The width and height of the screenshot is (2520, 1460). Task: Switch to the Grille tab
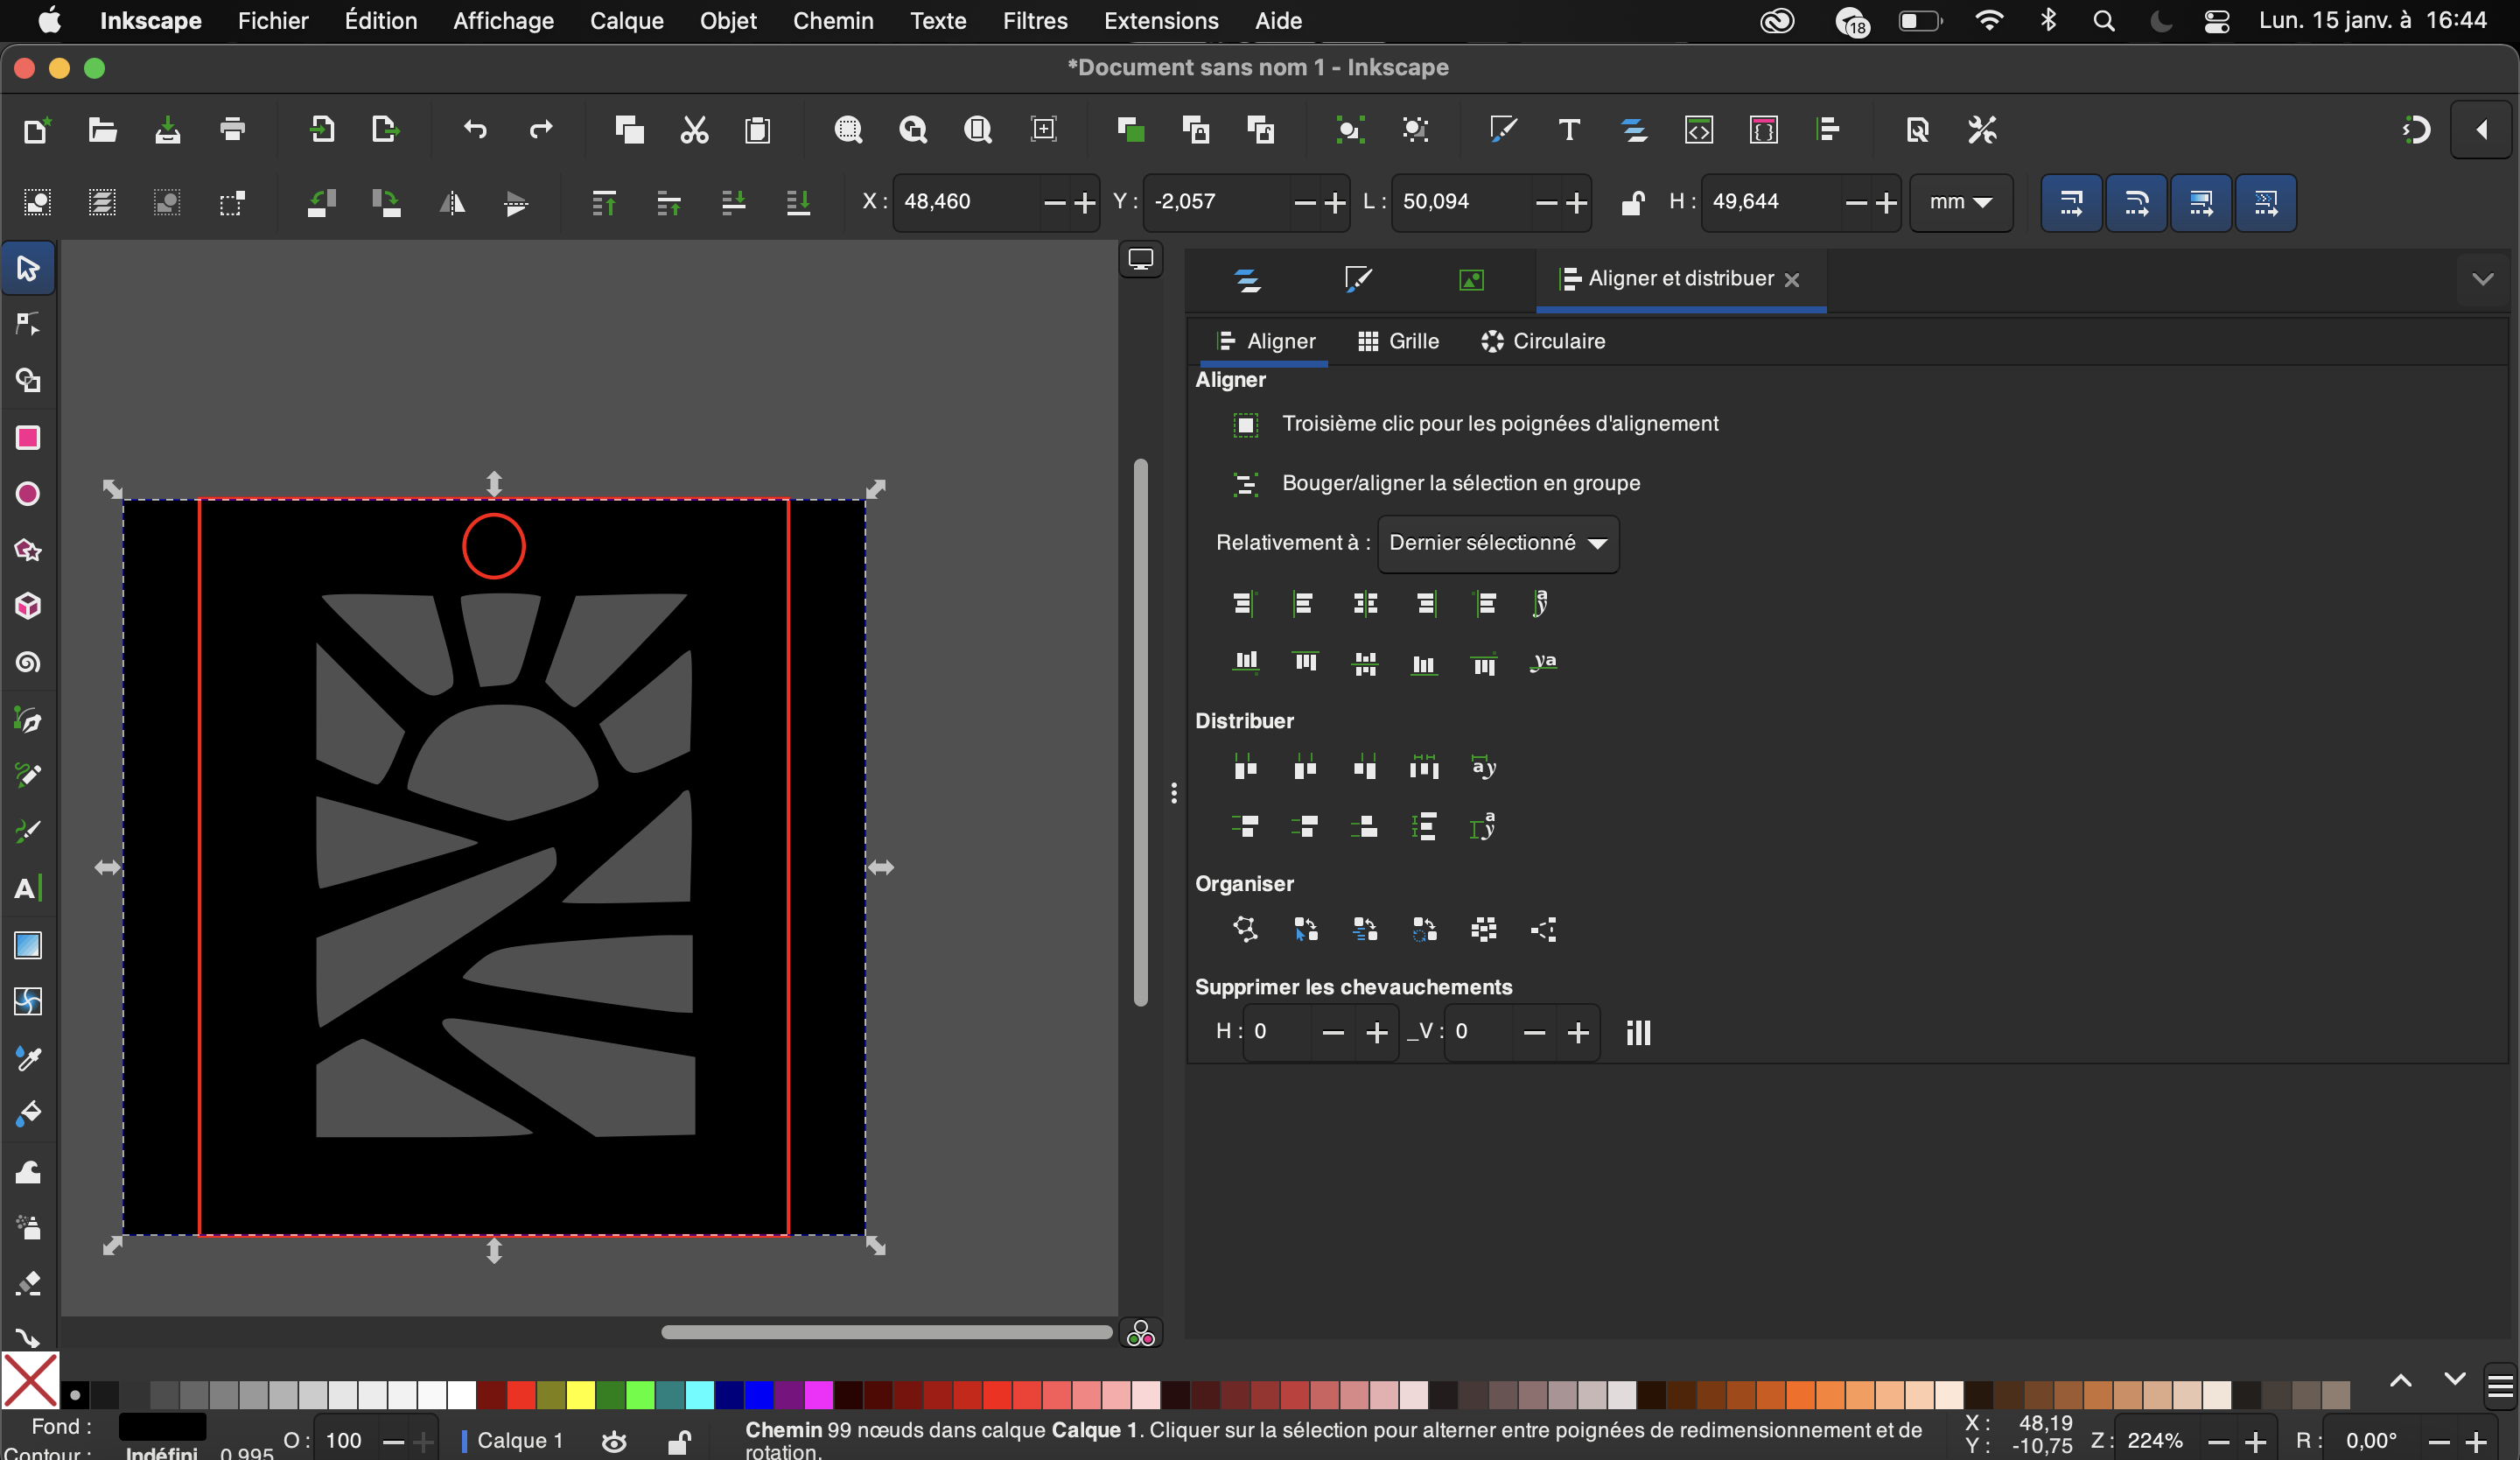(1398, 342)
